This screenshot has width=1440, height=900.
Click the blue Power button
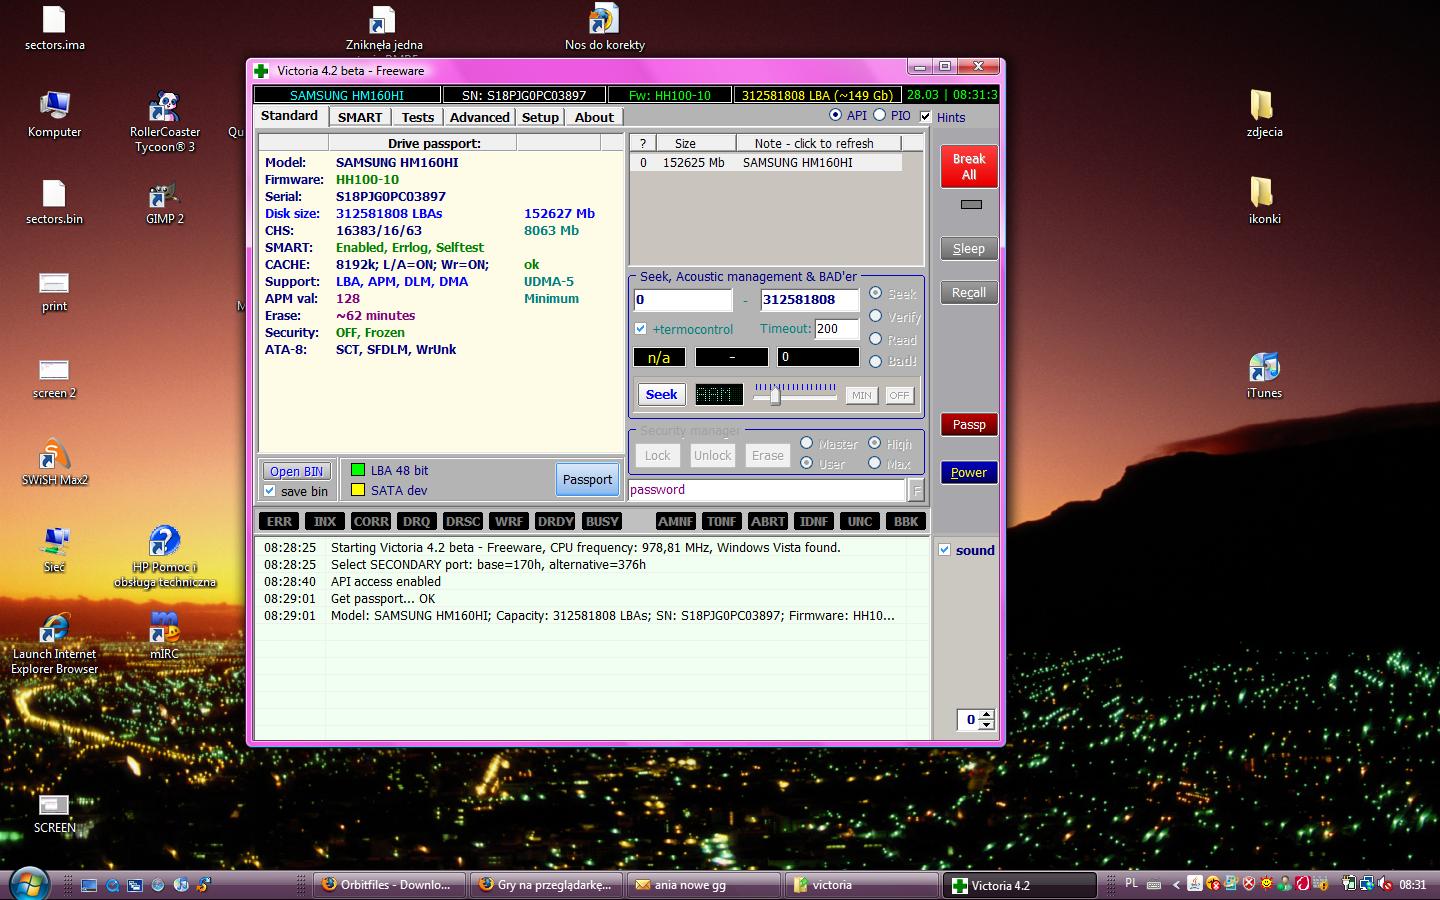coord(969,473)
